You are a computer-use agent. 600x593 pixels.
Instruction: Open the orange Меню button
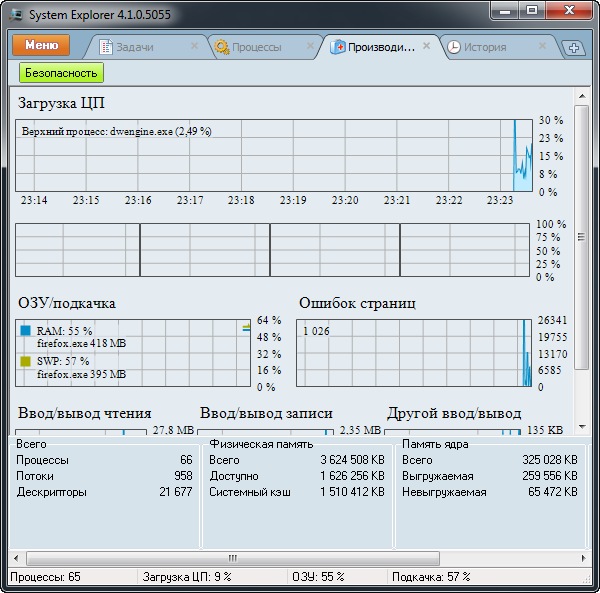click(x=41, y=46)
